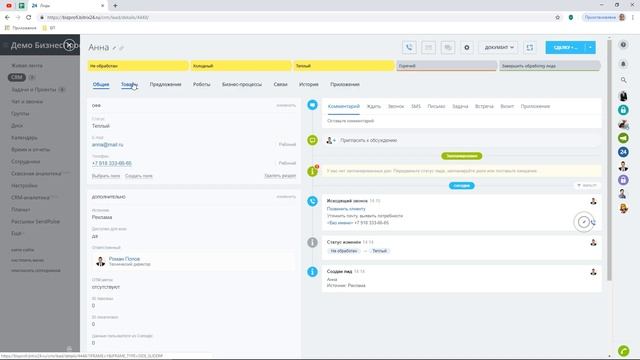The image size is (640, 360).
Task: Set the lead stage to Холодный
Action: (241, 66)
